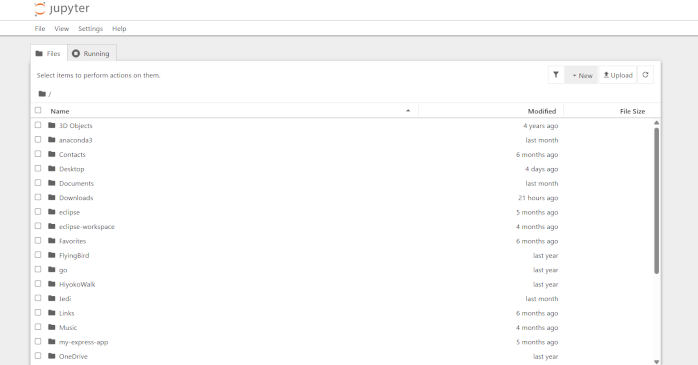698x365 pixels.
Task: Check the box for 3D Objects
Action: [38, 125]
